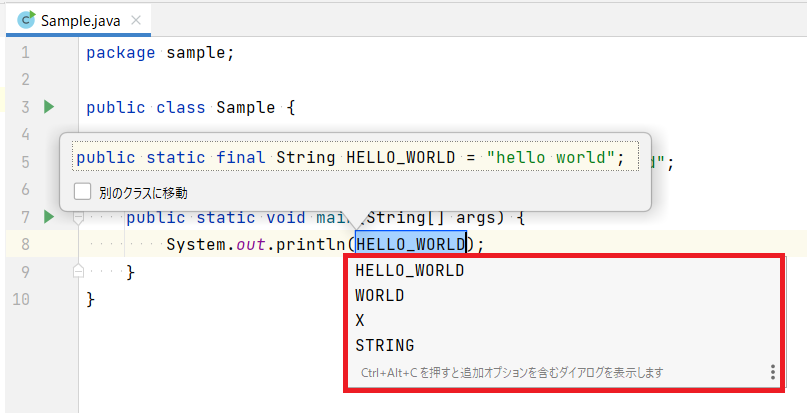Click the "hello world" string literal in the popup
The height and width of the screenshot is (413, 807).
pos(551,157)
